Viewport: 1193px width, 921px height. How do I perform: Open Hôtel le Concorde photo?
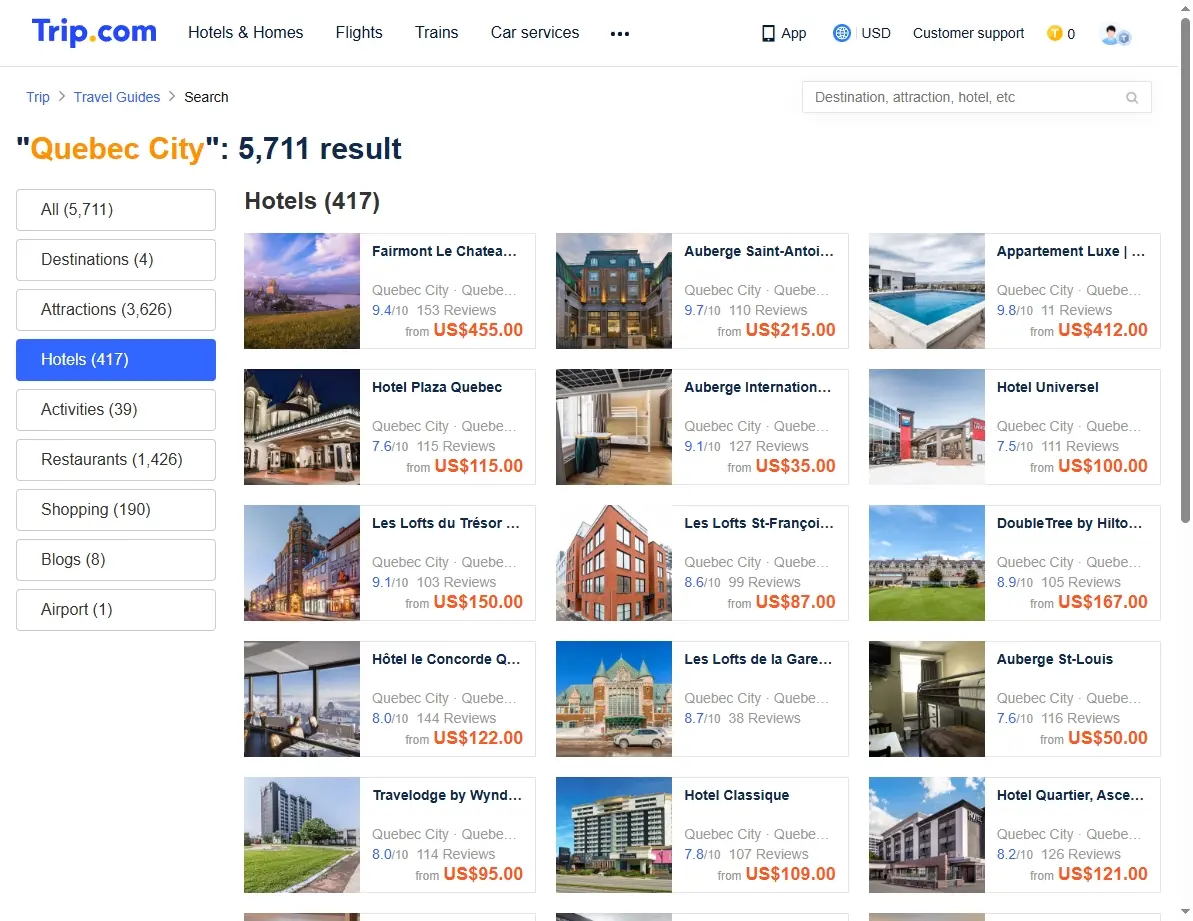click(302, 700)
